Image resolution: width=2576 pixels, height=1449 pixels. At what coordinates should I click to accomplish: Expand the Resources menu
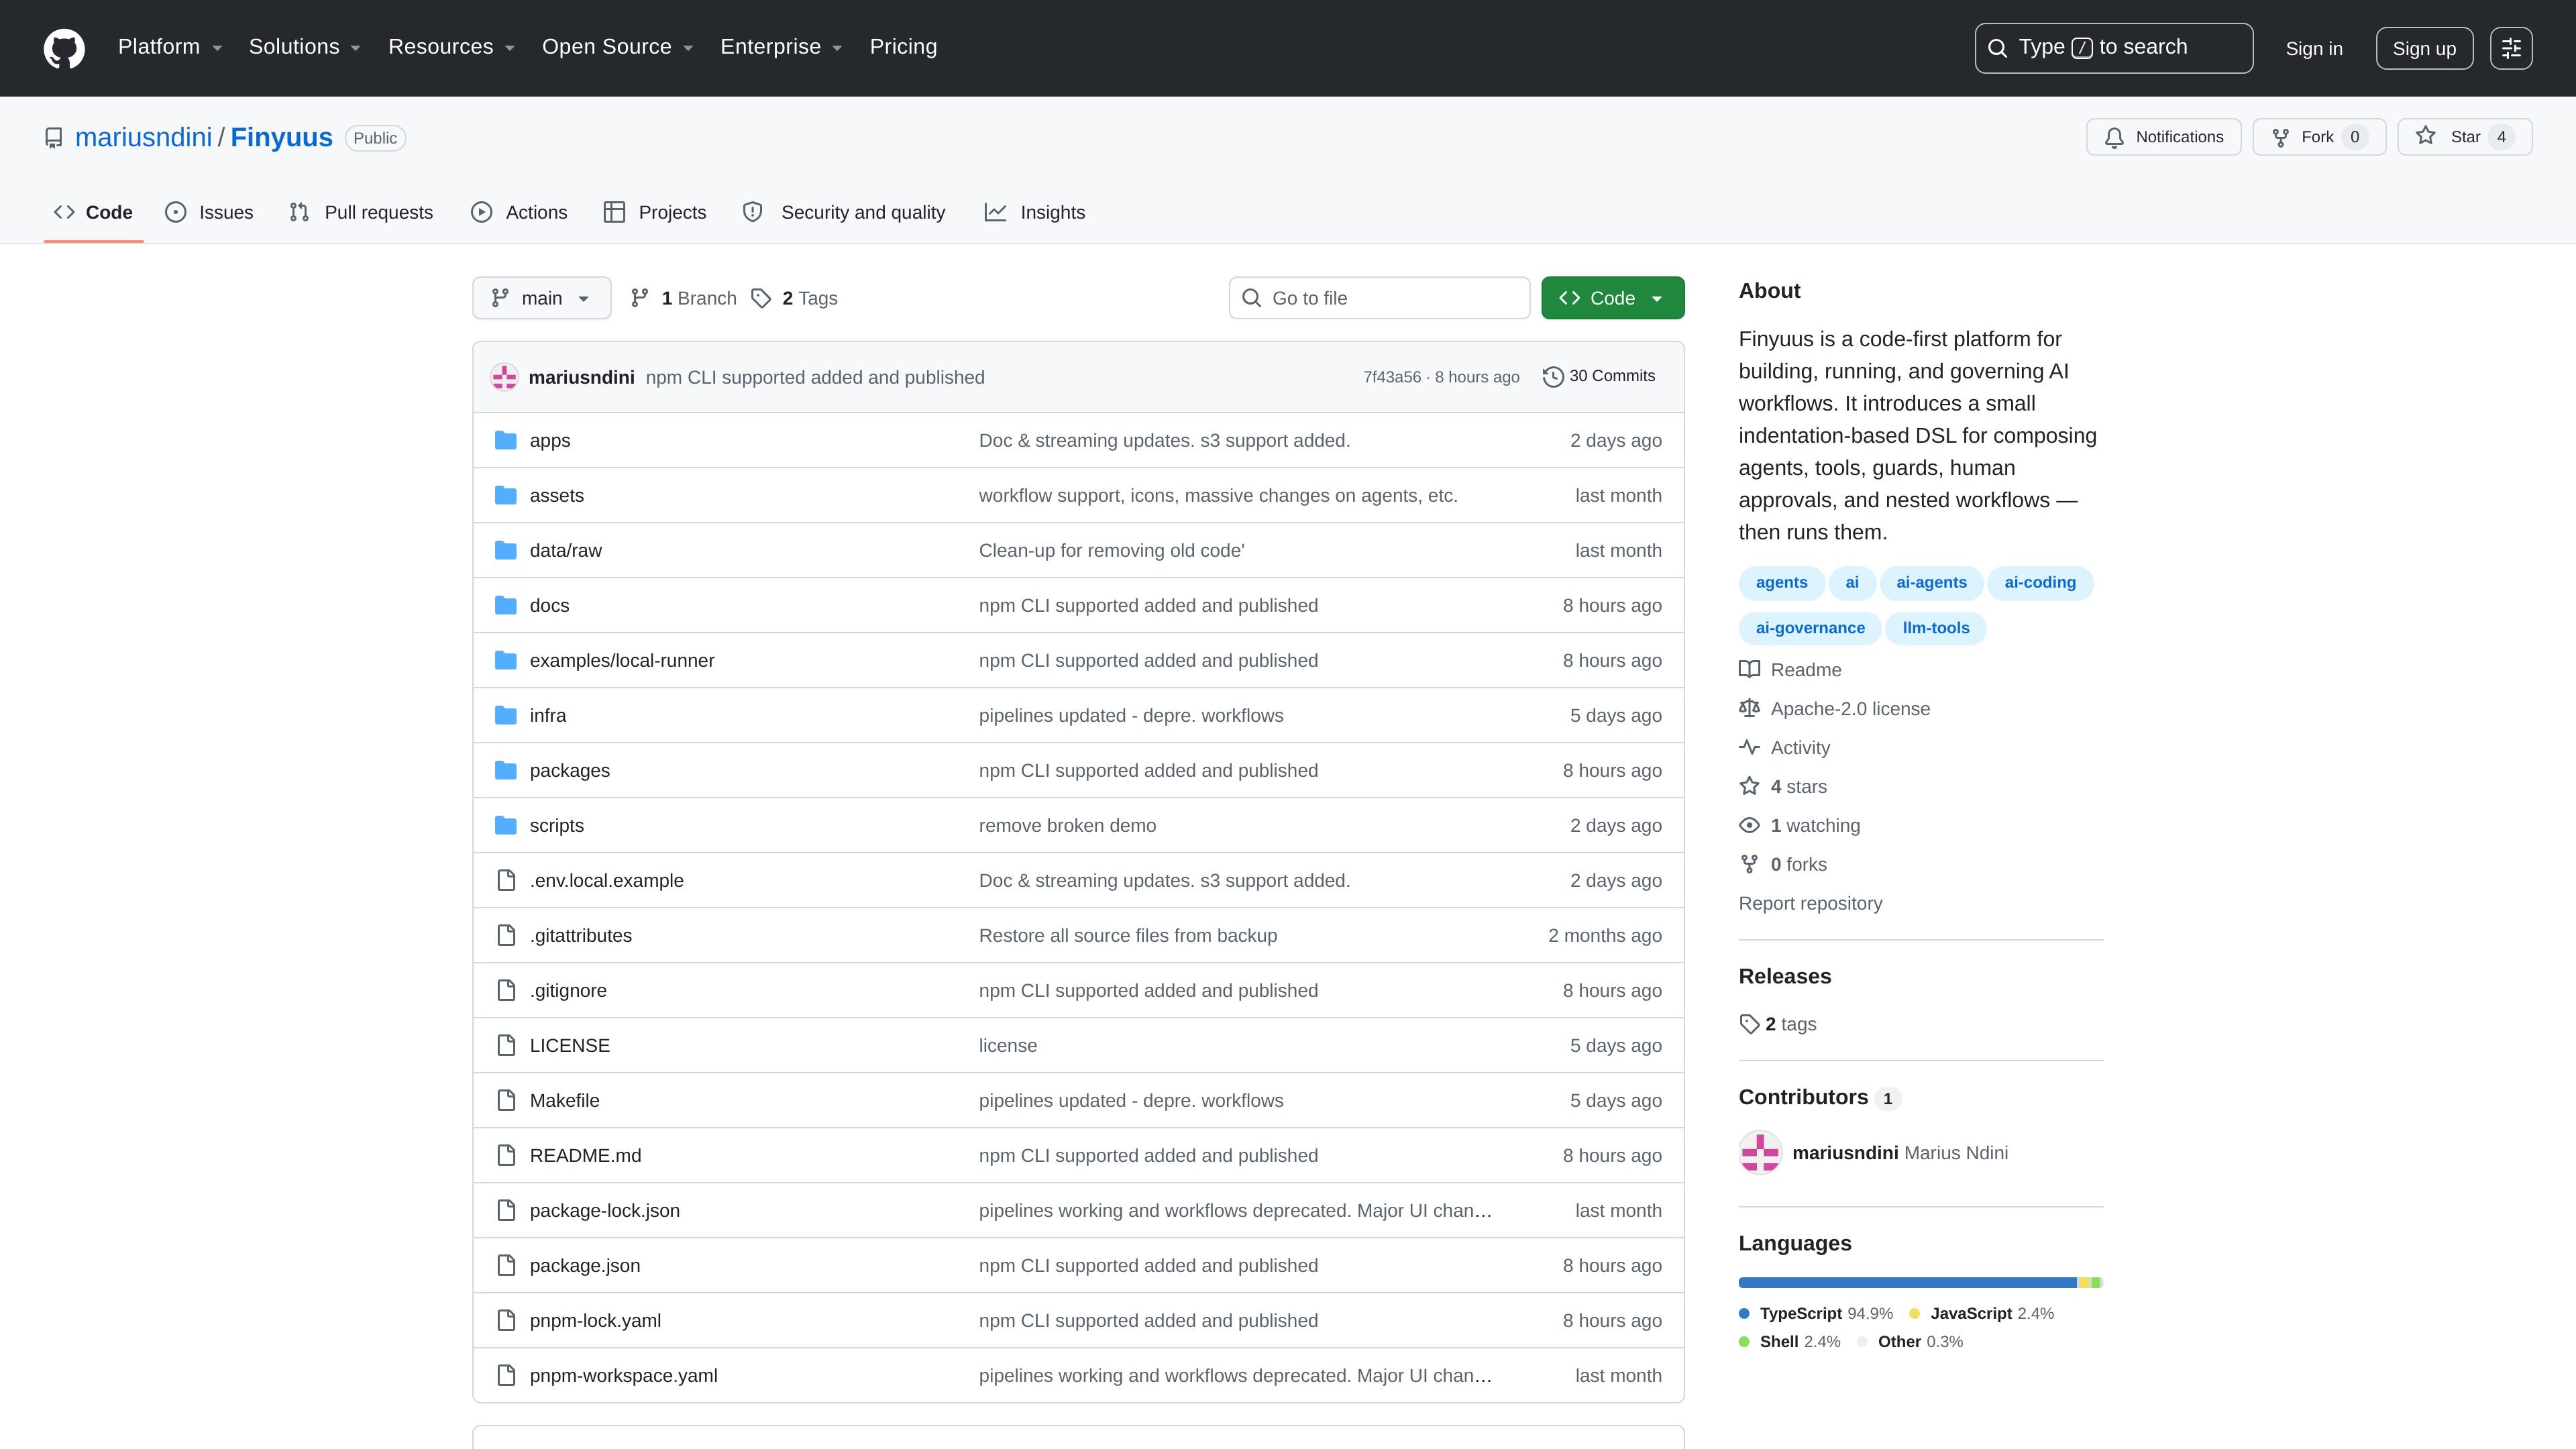tap(451, 47)
